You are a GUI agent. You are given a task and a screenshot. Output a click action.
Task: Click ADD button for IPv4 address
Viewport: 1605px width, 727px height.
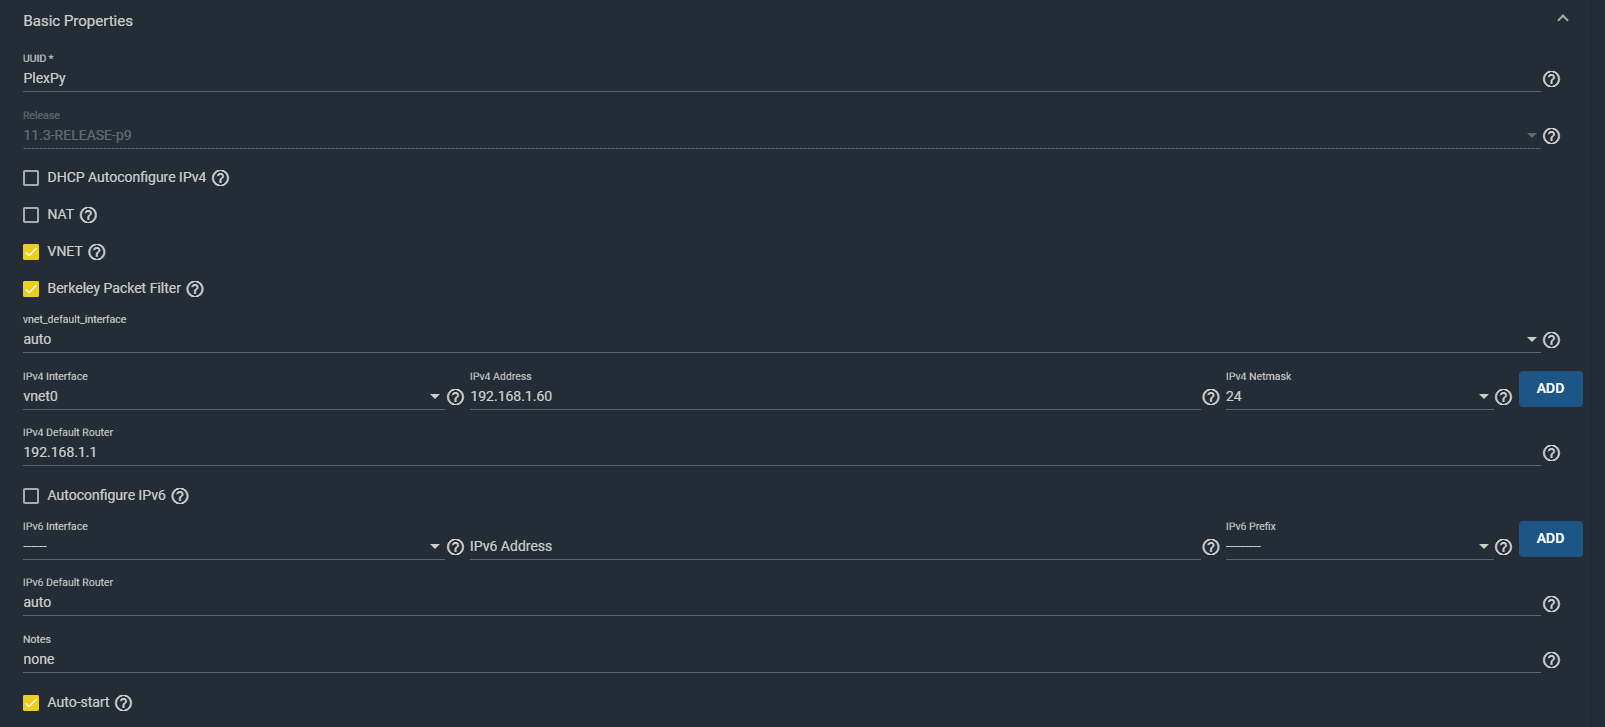[1550, 389]
